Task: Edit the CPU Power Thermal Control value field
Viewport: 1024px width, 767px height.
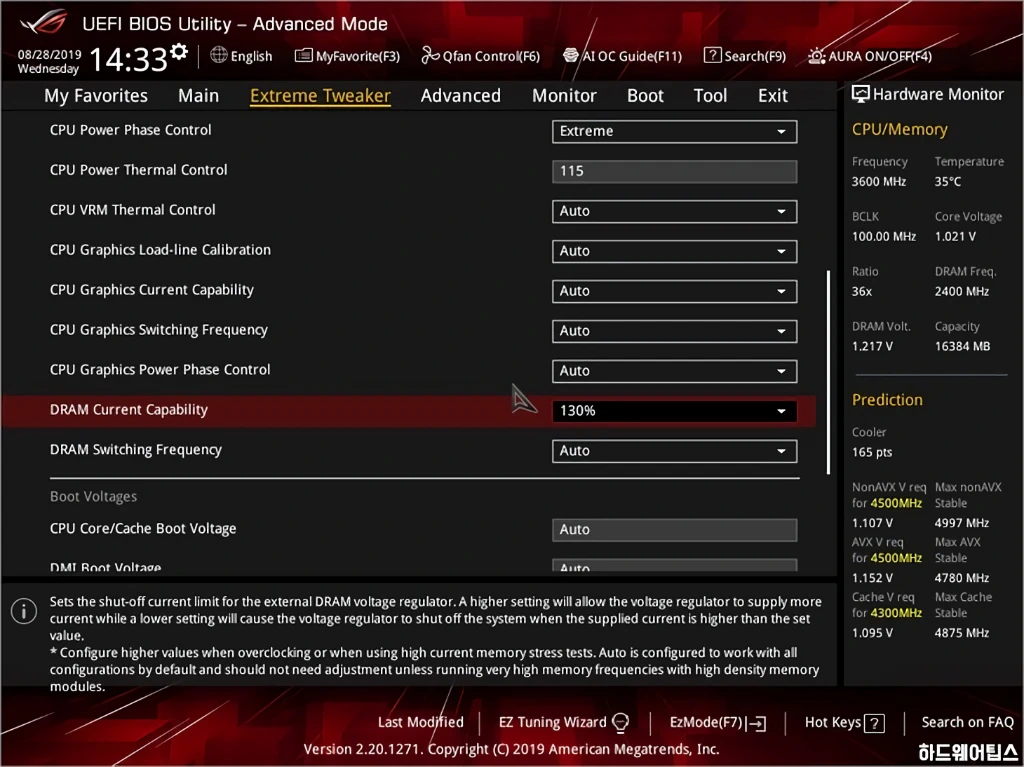Action: click(673, 171)
